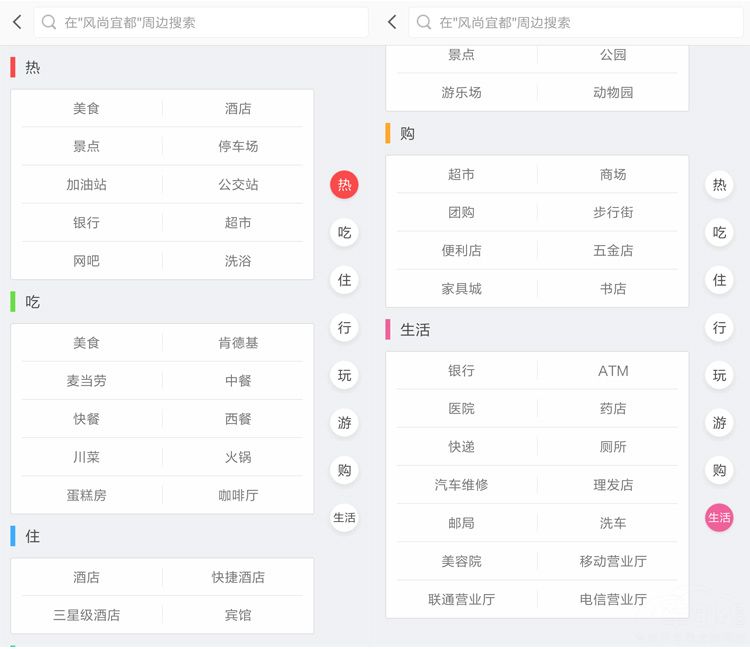This screenshot has height=649, width=750.
Task: Click the magnifier icon in the left search bar
Action: (x=49, y=22)
